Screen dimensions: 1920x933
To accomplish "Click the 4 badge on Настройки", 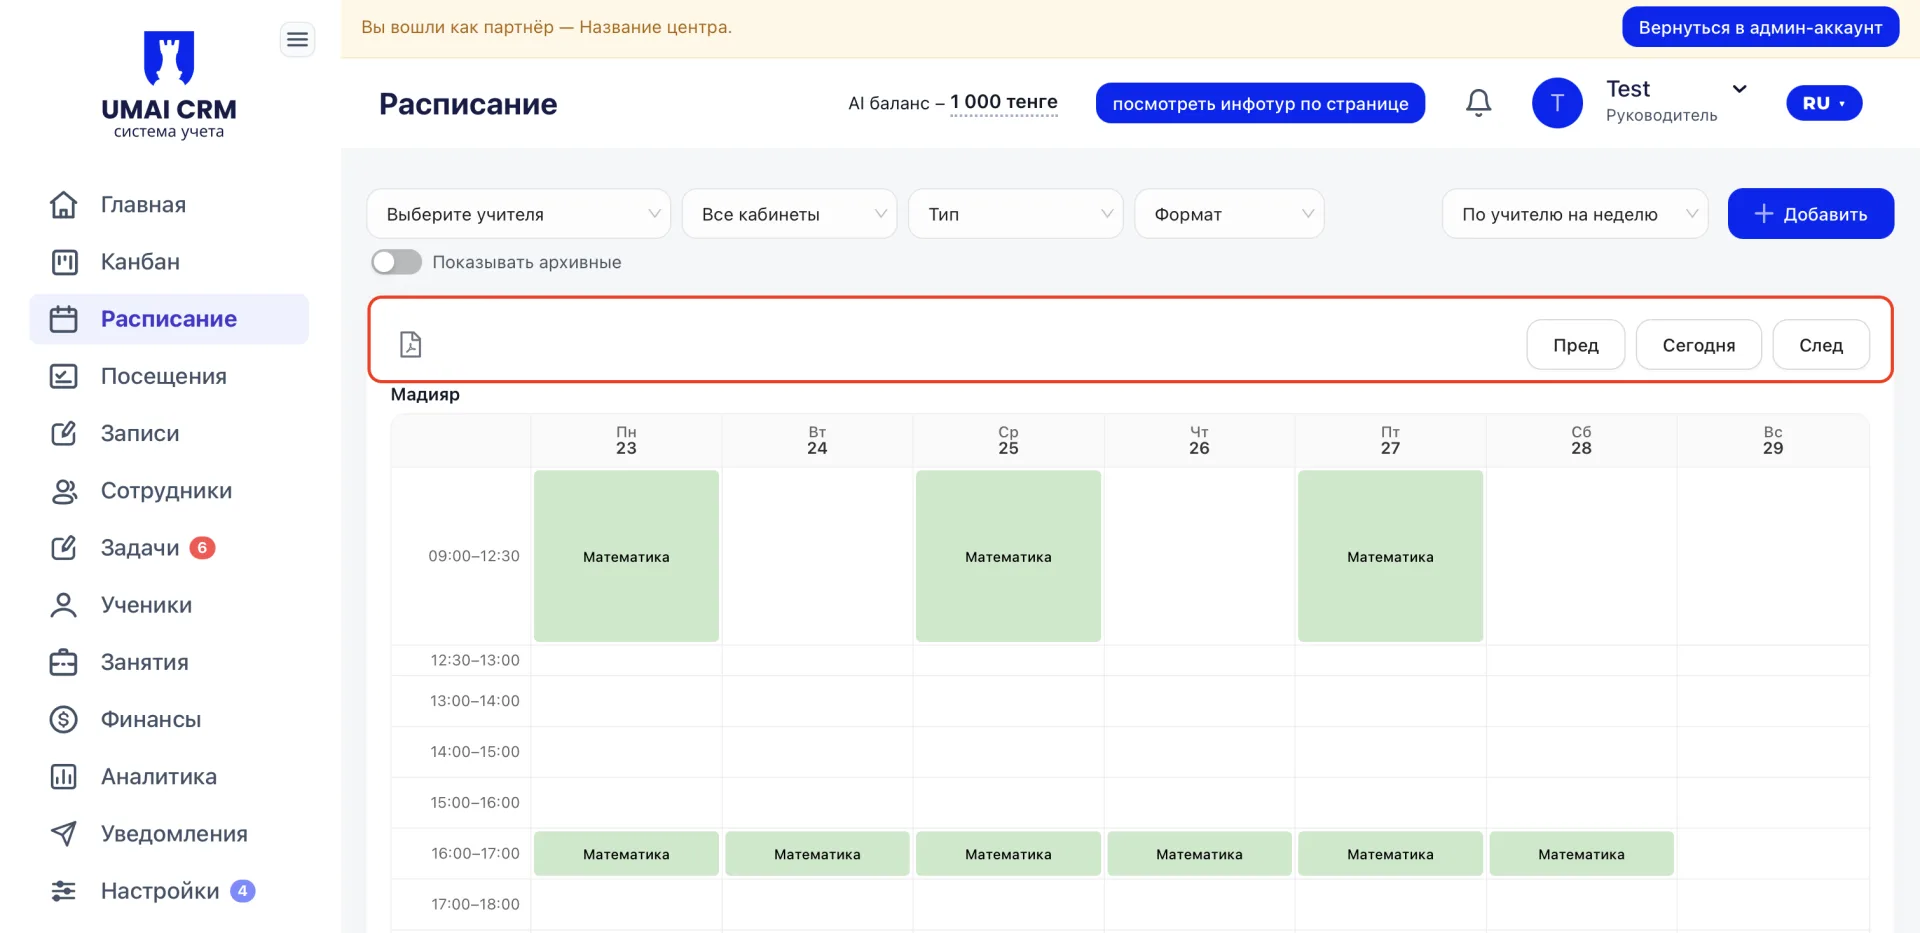I will (x=243, y=891).
